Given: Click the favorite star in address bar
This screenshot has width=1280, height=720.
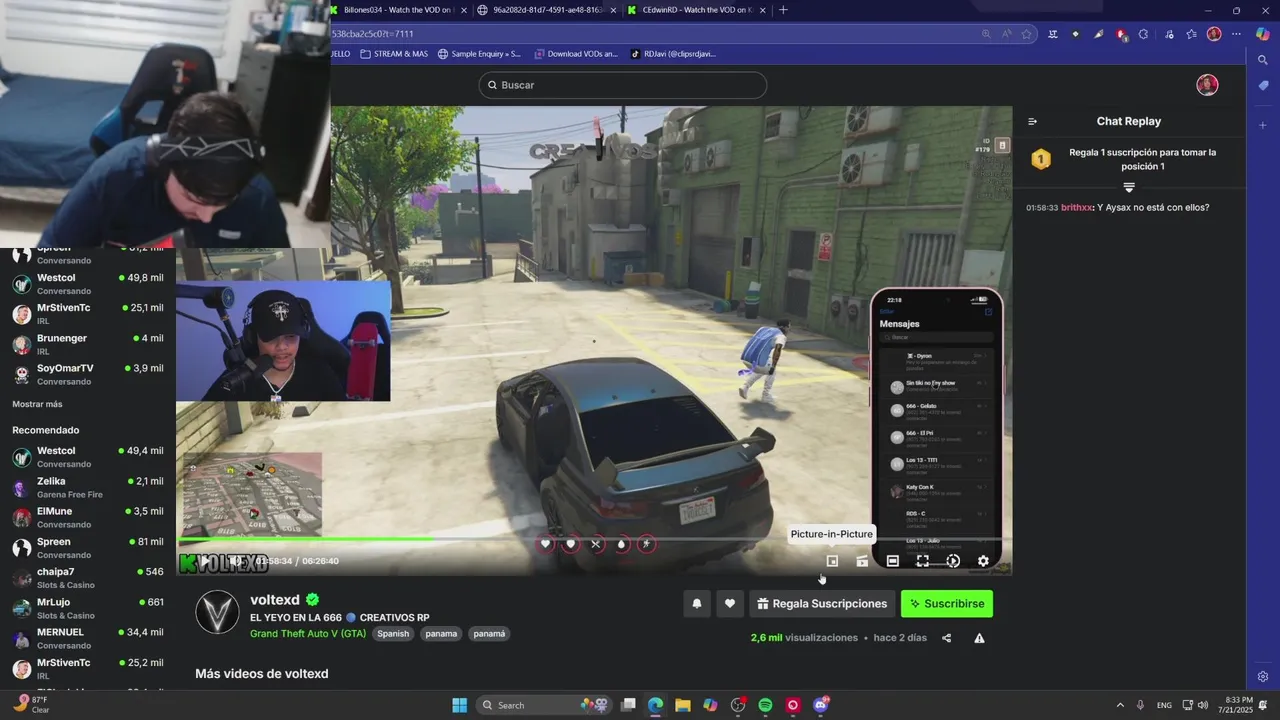Looking at the screenshot, I should pyautogui.click(x=1026, y=34).
